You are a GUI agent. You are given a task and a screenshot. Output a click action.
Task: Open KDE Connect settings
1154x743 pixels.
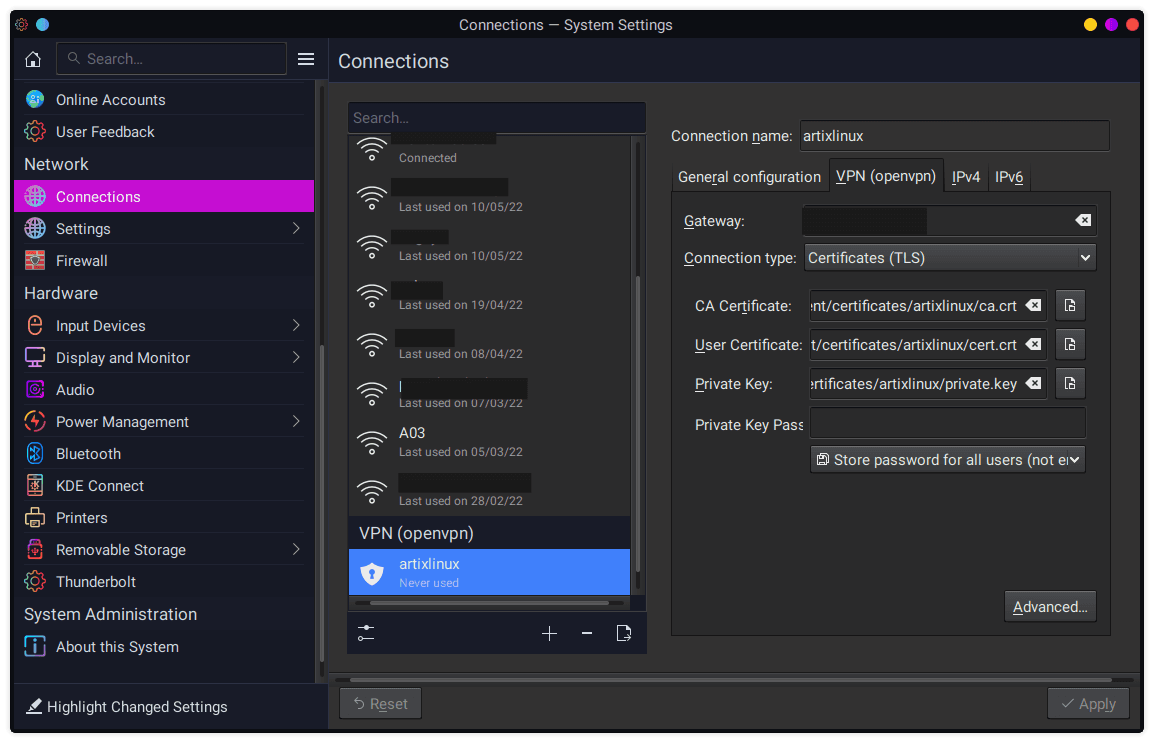[165, 486]
